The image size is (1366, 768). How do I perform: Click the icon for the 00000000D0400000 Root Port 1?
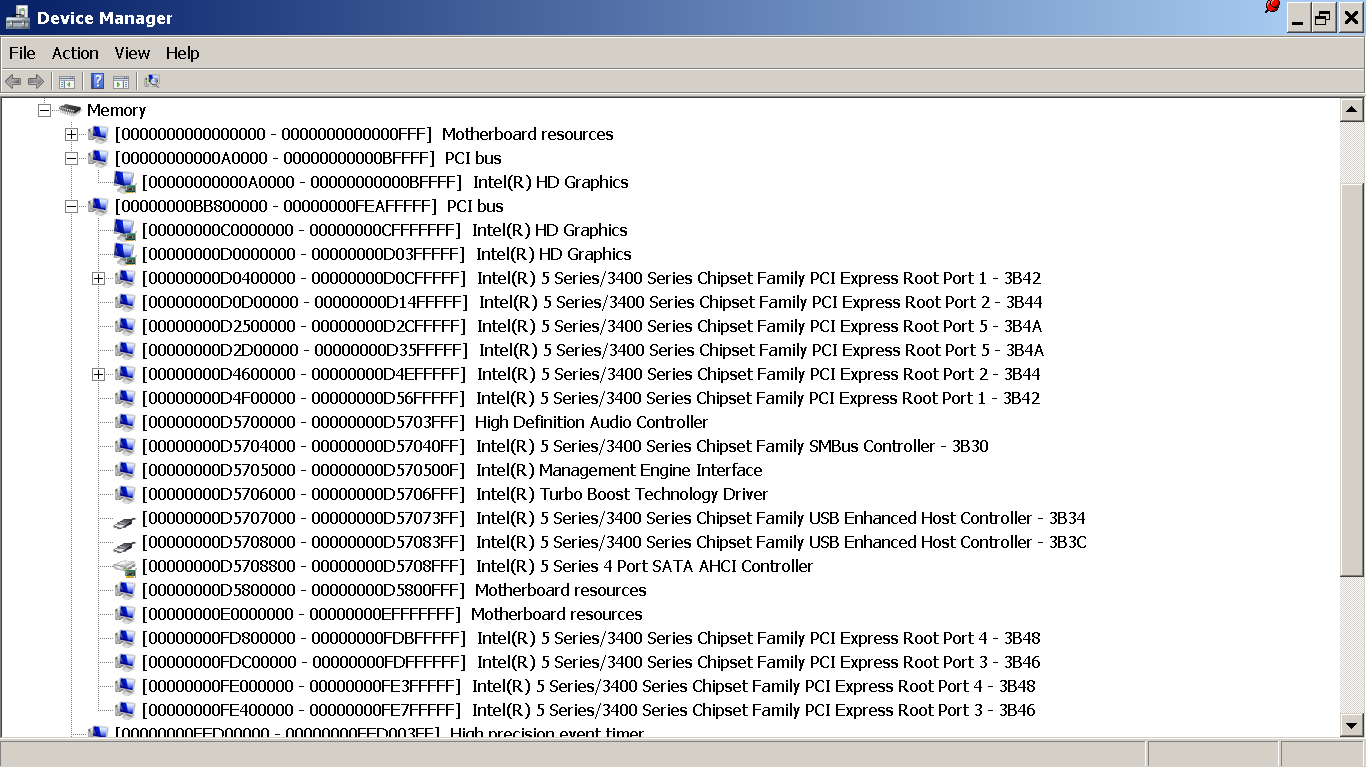pos(125,278)
